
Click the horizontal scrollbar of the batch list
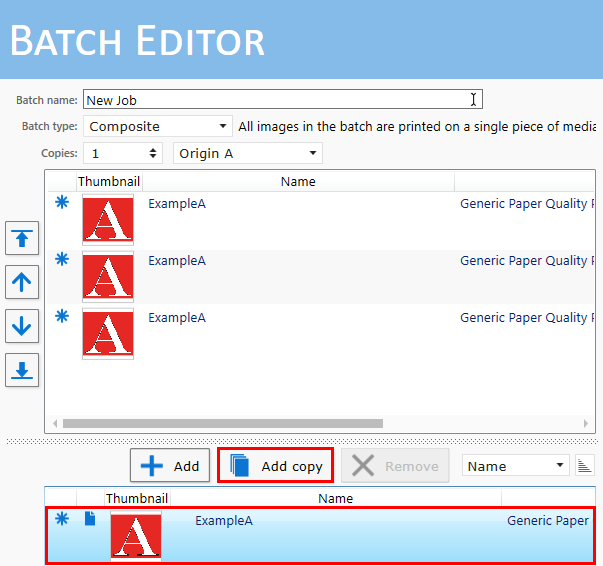coord(222,423)
